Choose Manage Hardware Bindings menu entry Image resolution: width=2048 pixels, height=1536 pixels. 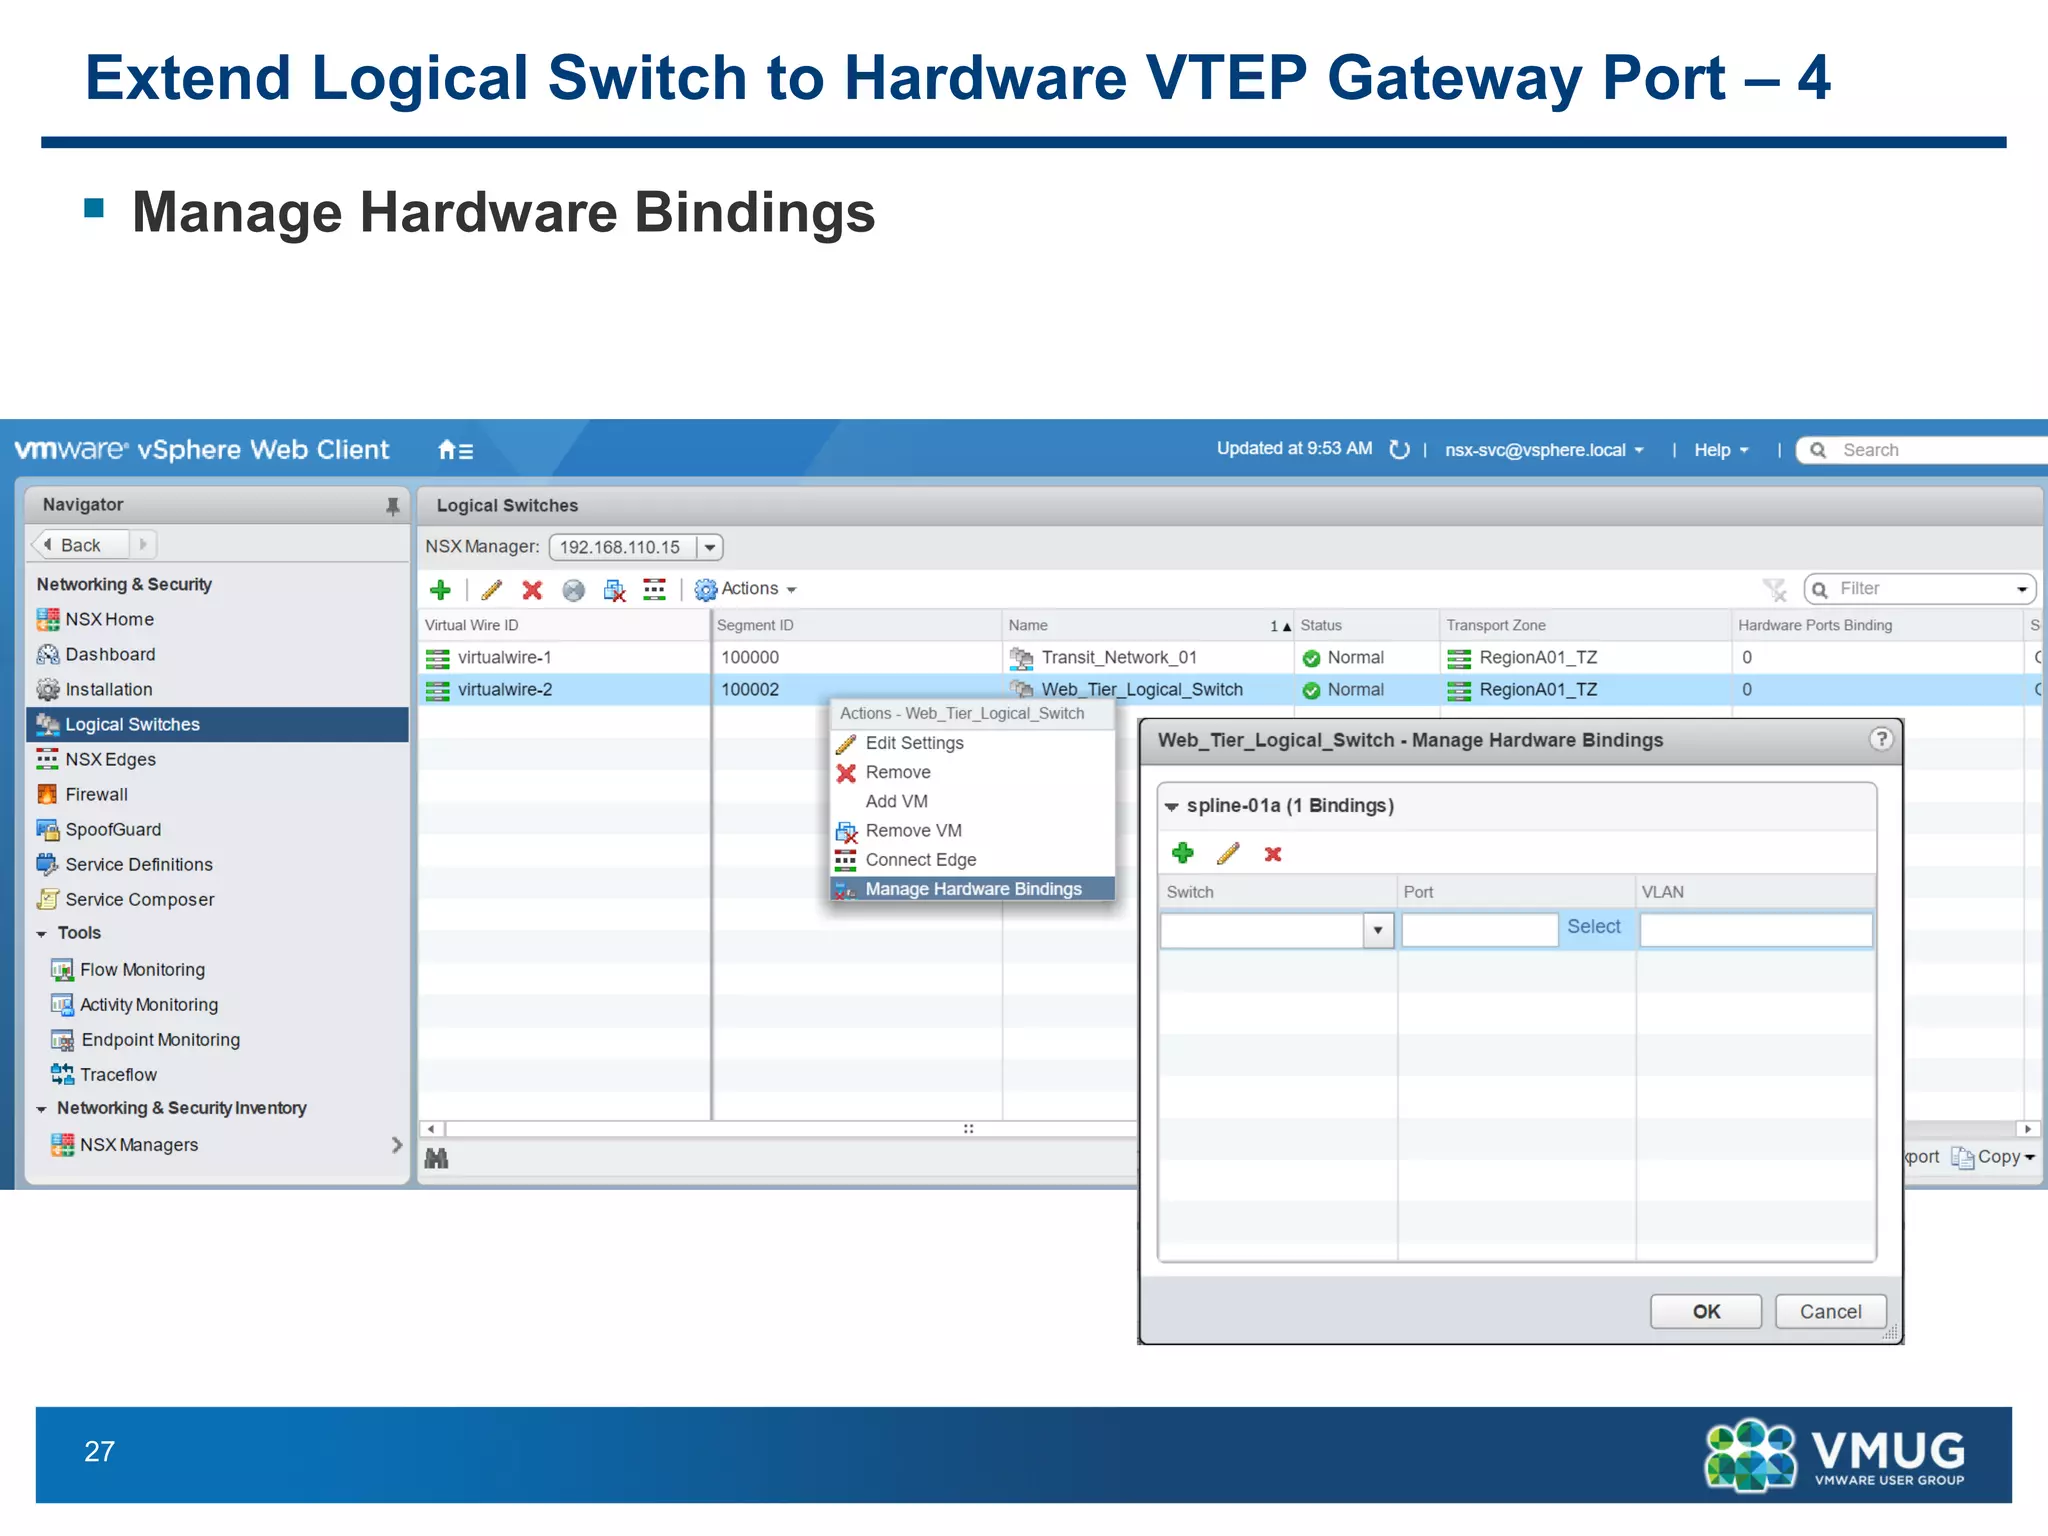(x=972, y=889)
